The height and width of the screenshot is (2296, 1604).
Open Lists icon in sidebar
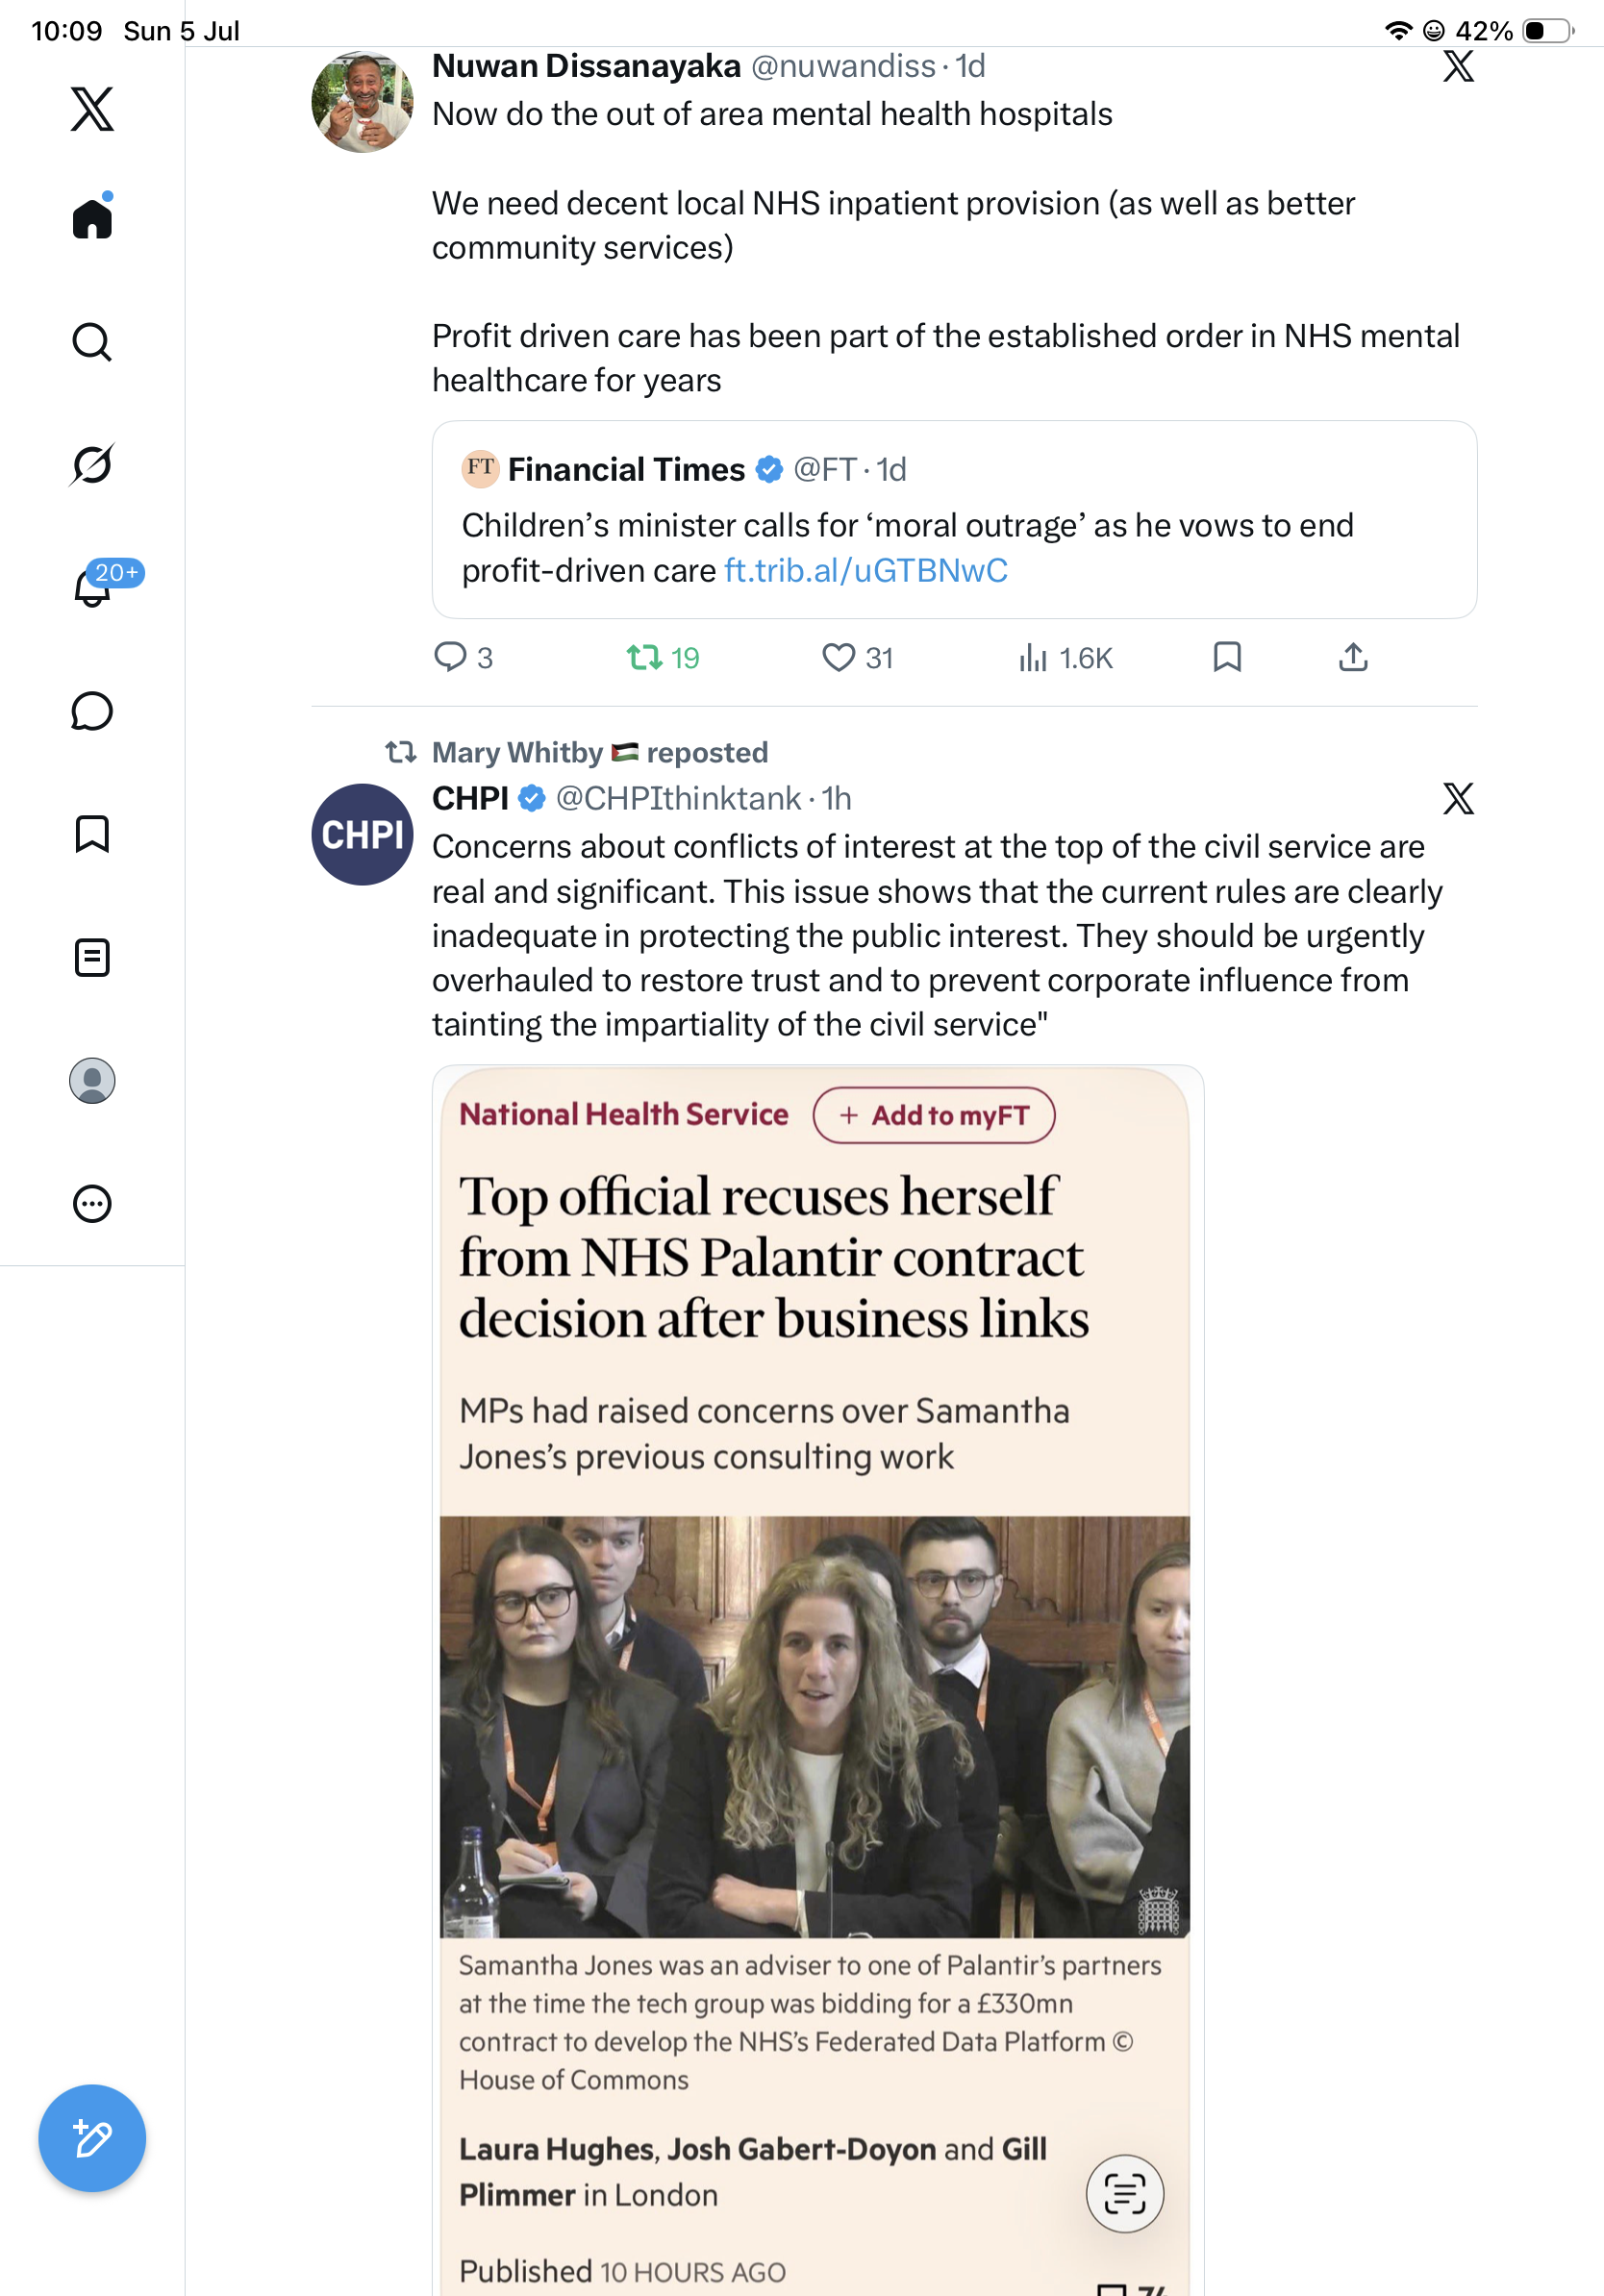pos(92,957)
